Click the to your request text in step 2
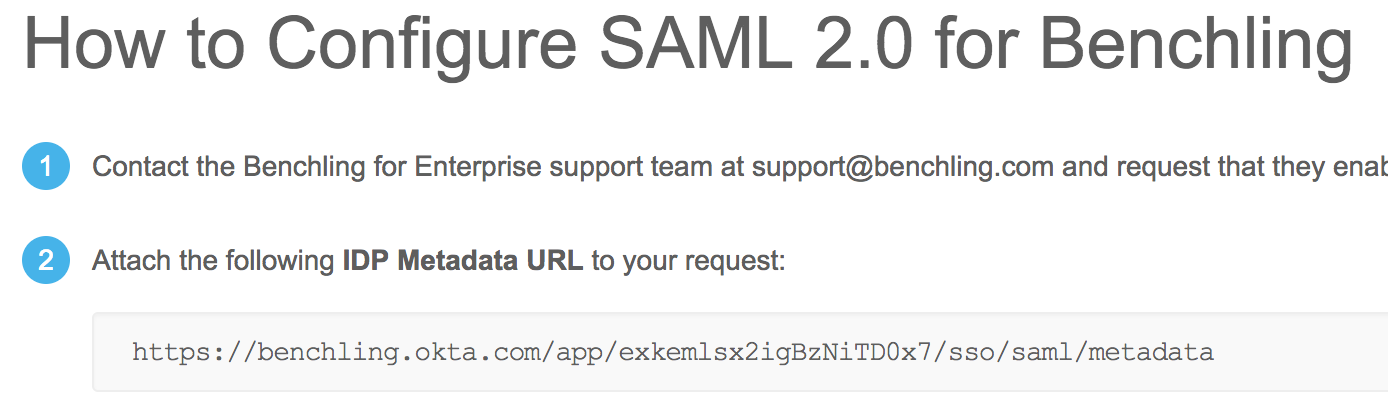Viewport: 1388px width, 416px height. pyautogui.click(x=689, y=262)
